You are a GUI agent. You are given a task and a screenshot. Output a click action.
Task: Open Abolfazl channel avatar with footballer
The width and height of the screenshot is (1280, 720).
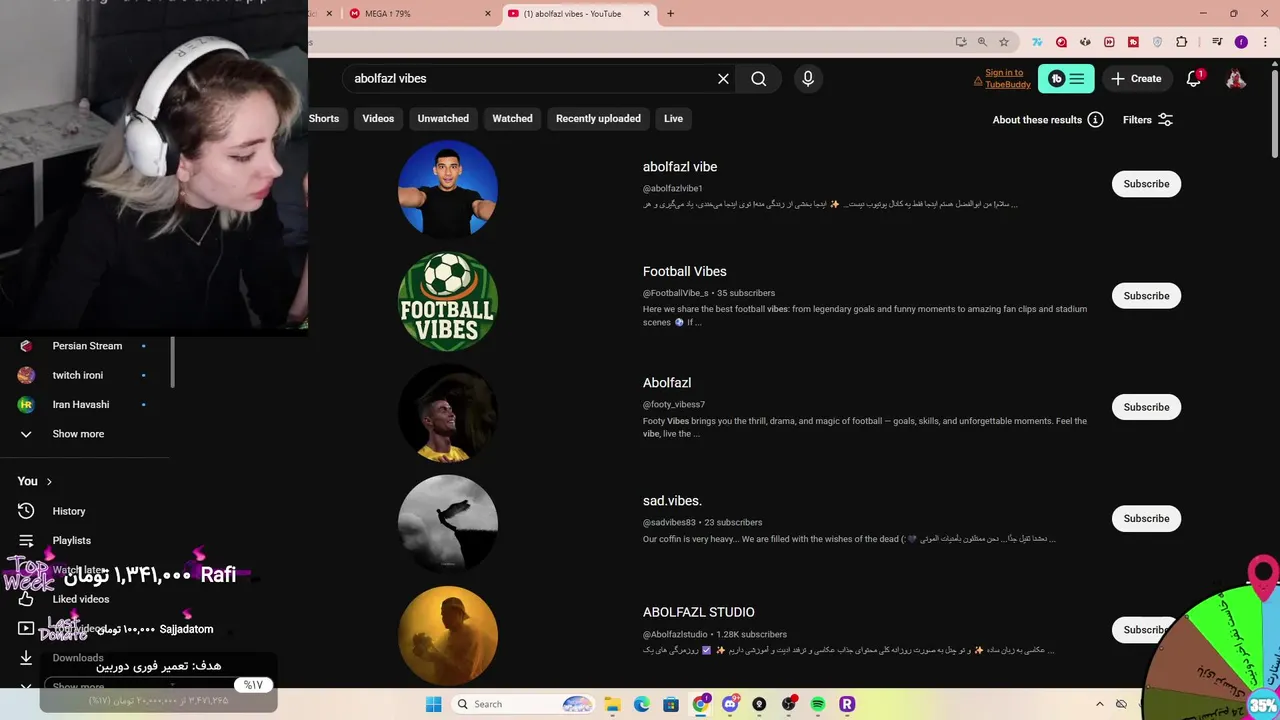point(448,413)
